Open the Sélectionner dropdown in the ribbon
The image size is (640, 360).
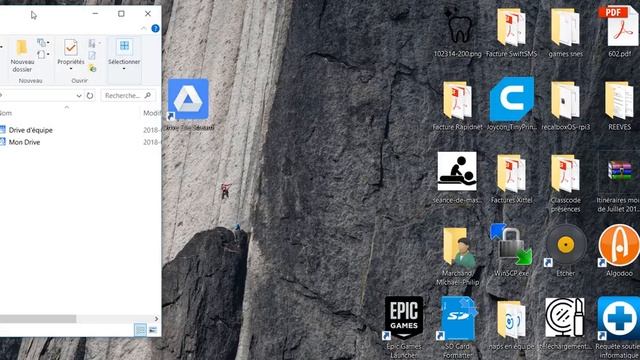[x=124, y=55]
